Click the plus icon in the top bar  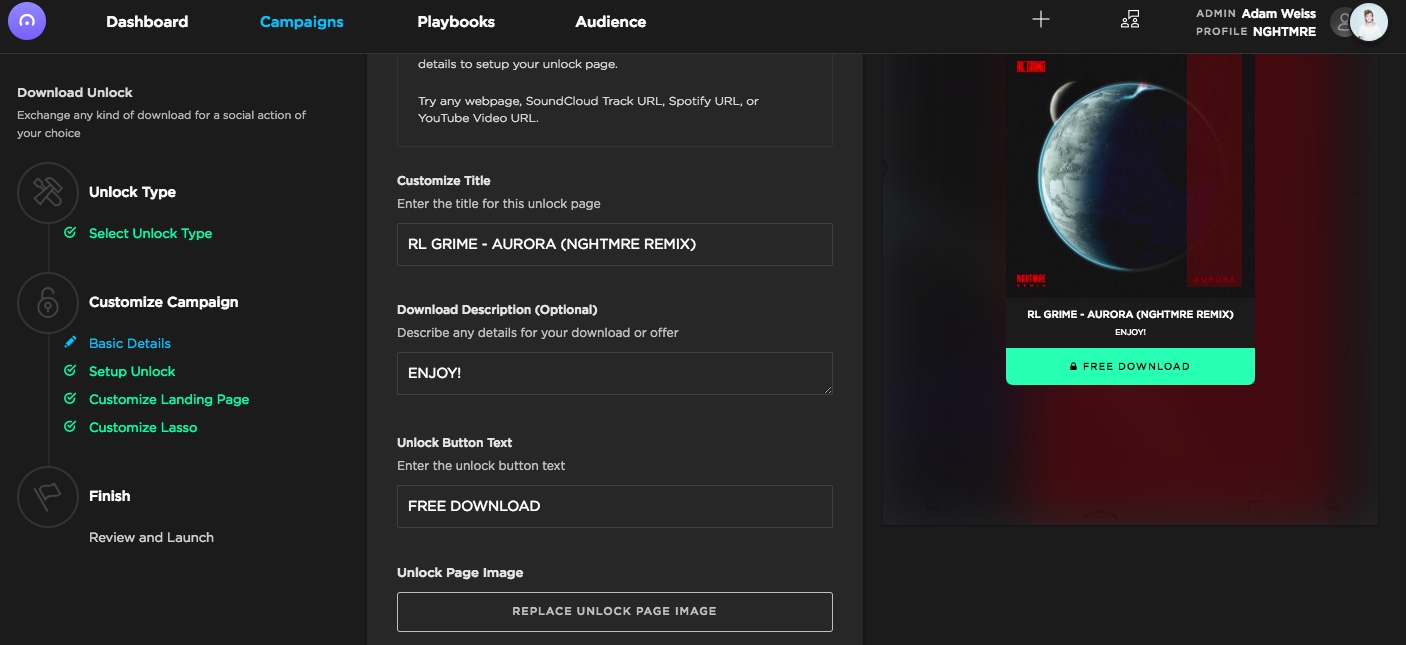pyautogui.click(x=1041, y=20)
